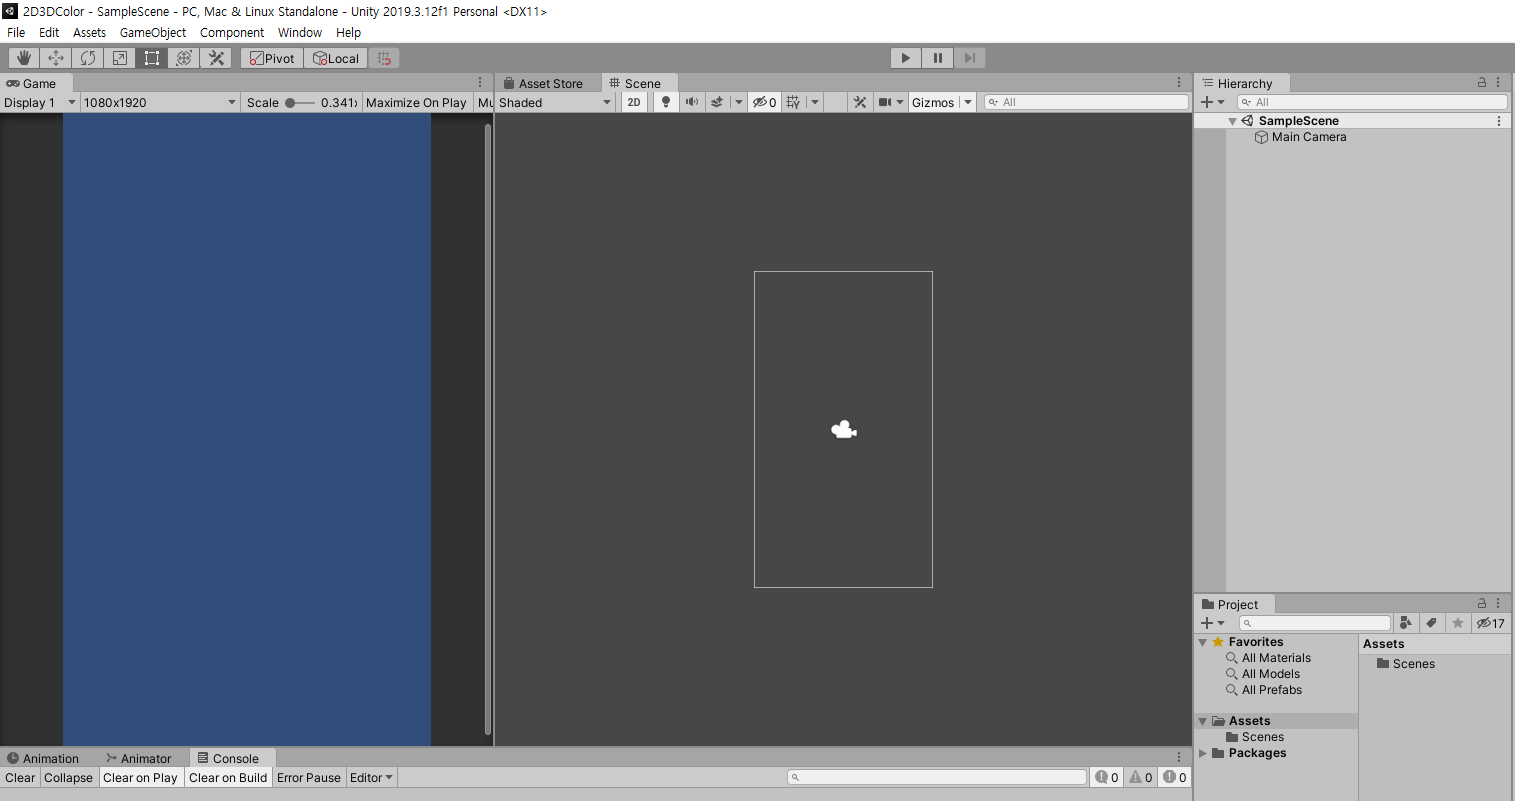
Task: Toggle console errors counter
Action: point(1175,777)
